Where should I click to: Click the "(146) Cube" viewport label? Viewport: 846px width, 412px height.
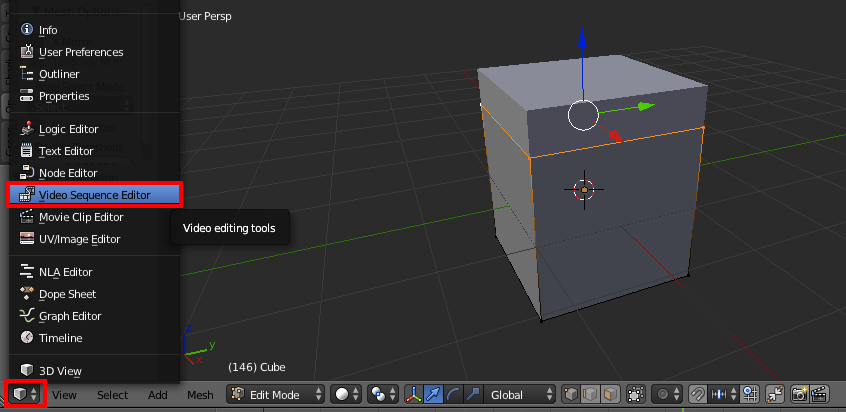pyautogui.click(x=256, y=367)
